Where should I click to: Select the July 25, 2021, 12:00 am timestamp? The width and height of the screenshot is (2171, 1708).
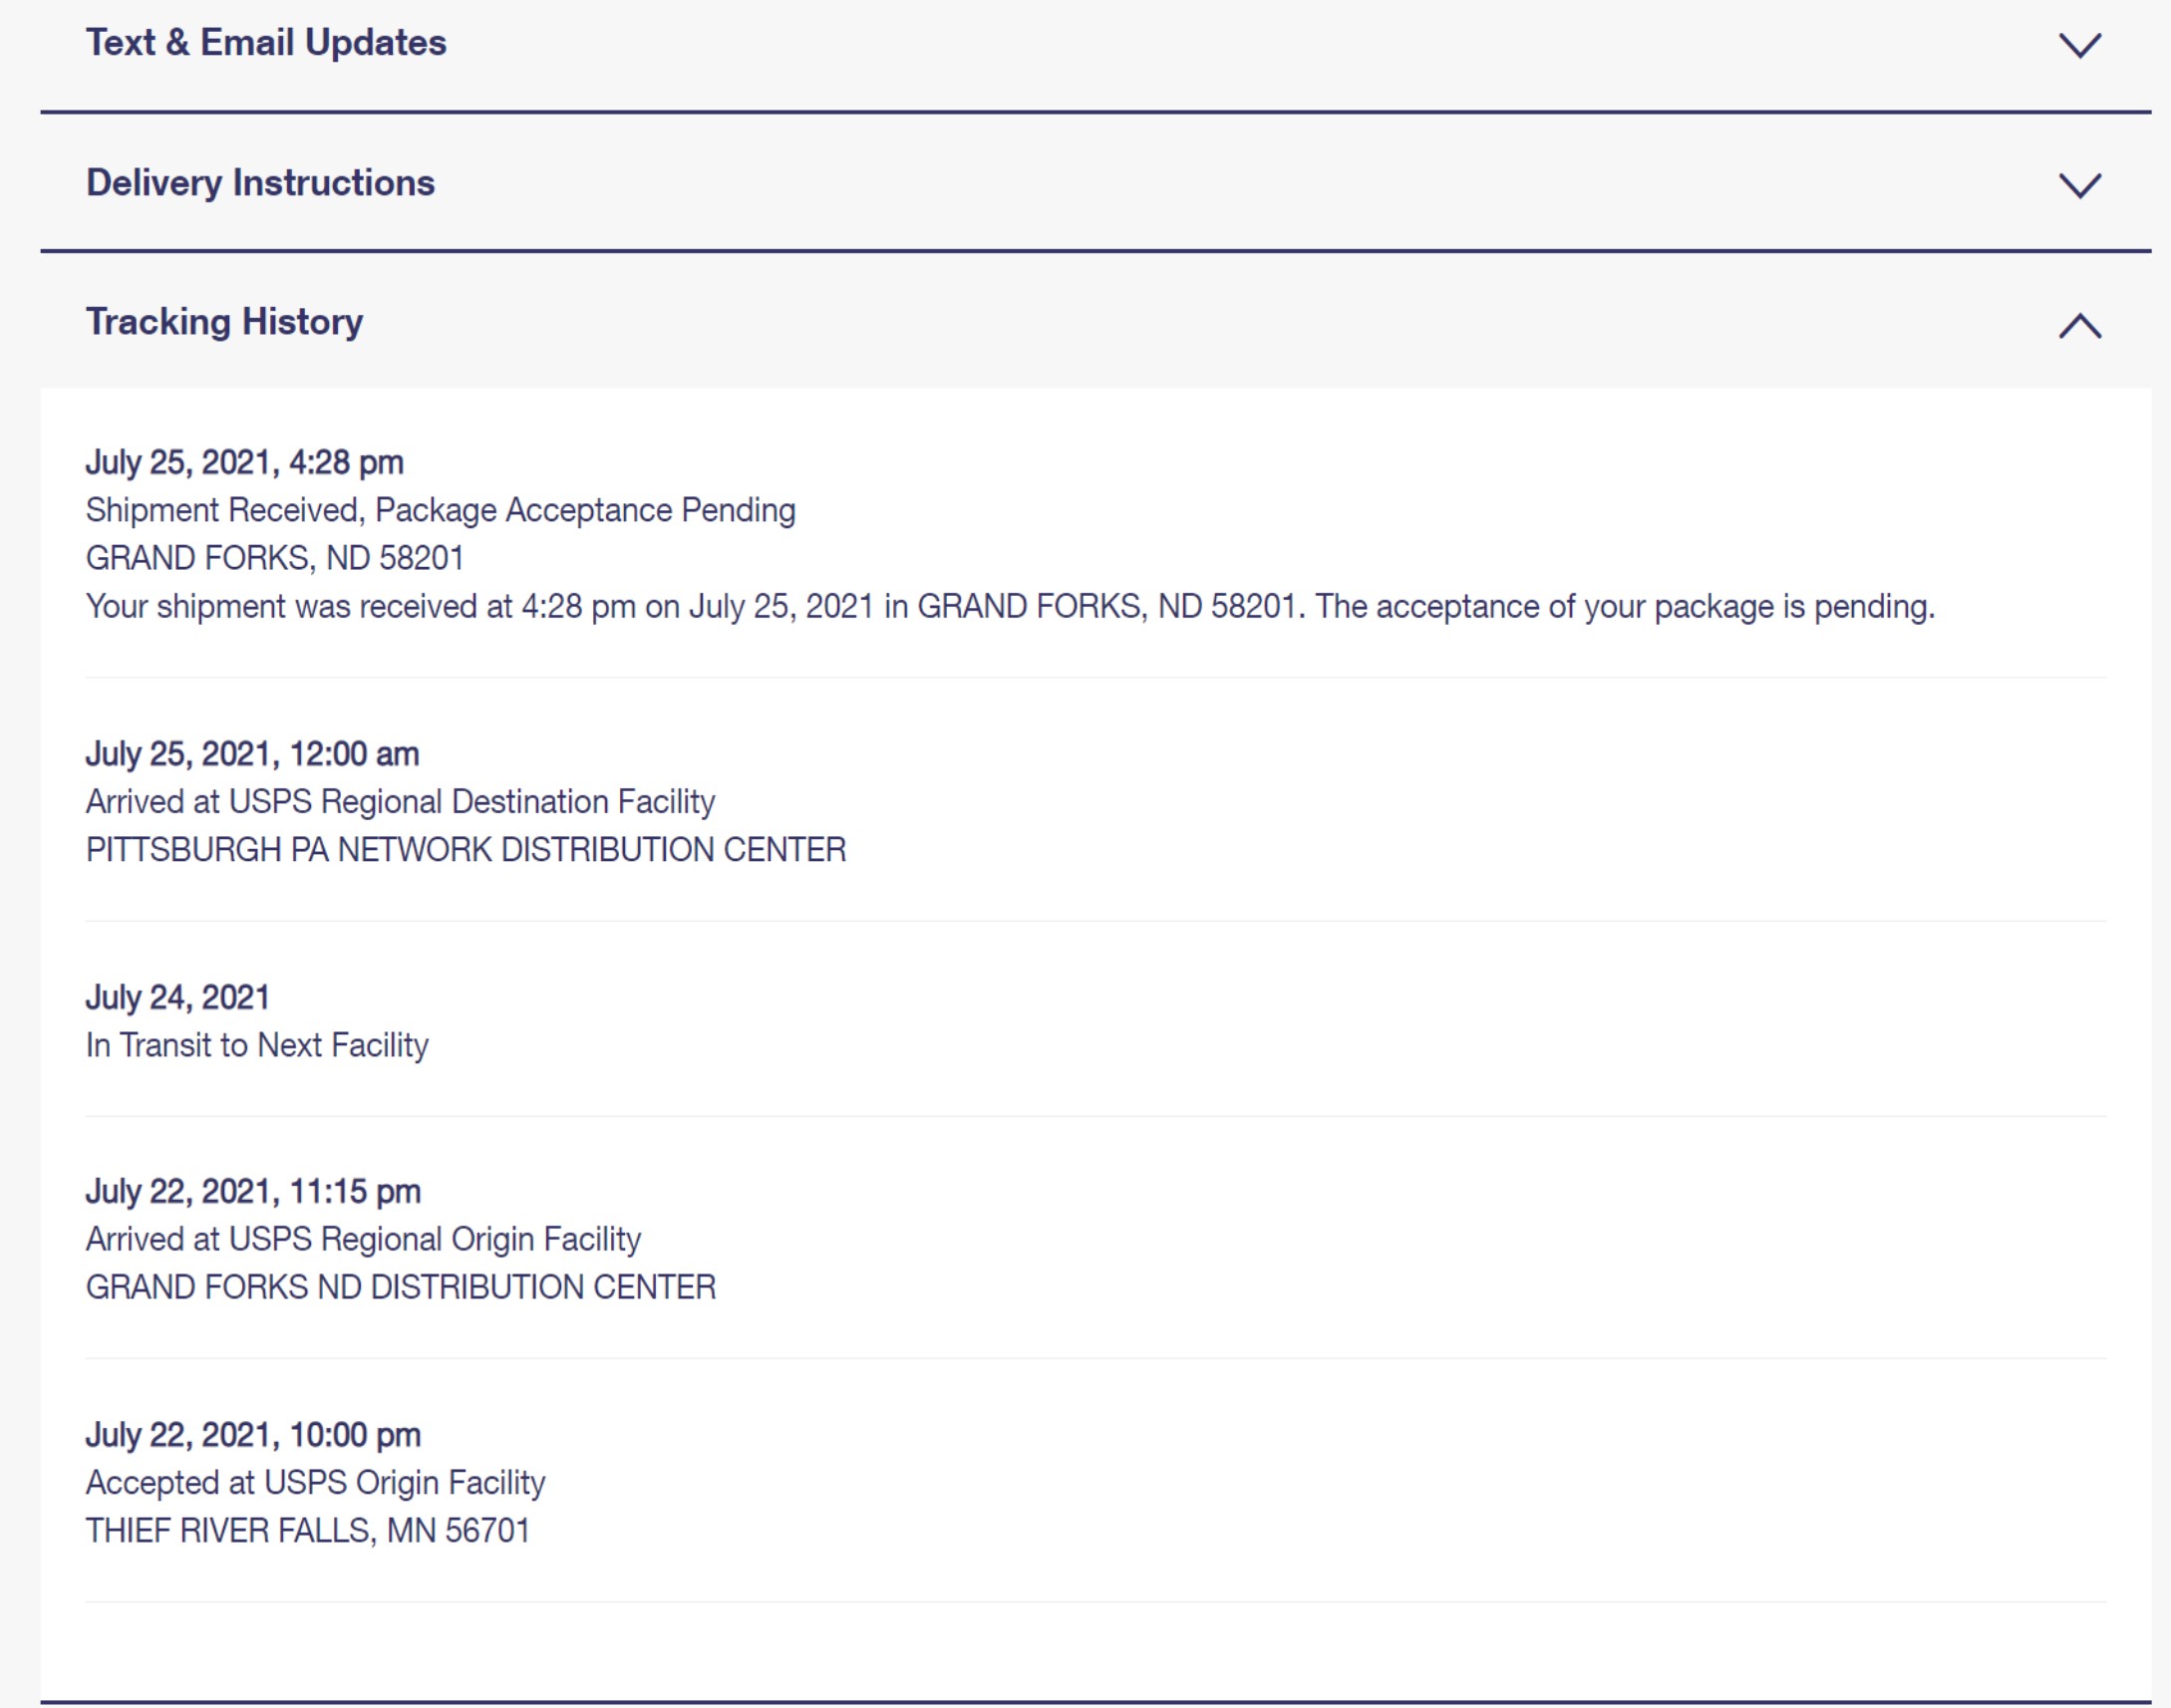(252, 753)
